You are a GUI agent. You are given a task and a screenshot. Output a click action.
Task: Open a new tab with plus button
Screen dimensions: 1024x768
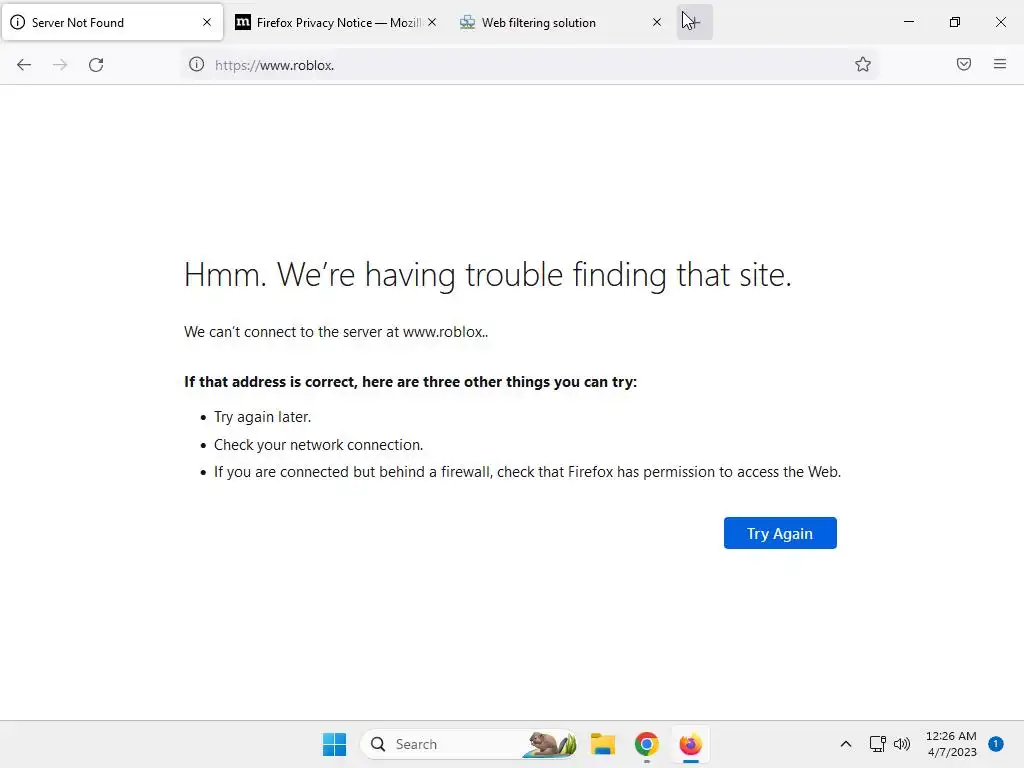694,22
